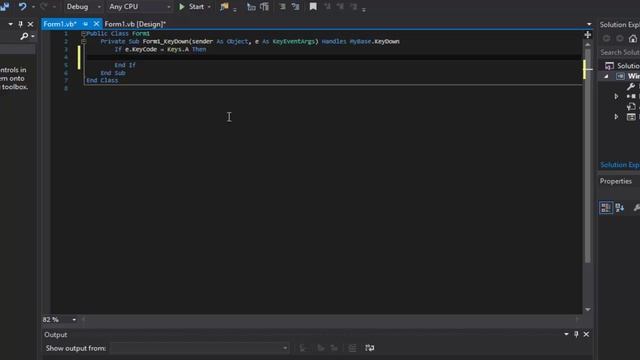The height and width of the screenshot is (360, 640).
Task: Open the 82 % zoom dropdown
Action: (74, 320)
